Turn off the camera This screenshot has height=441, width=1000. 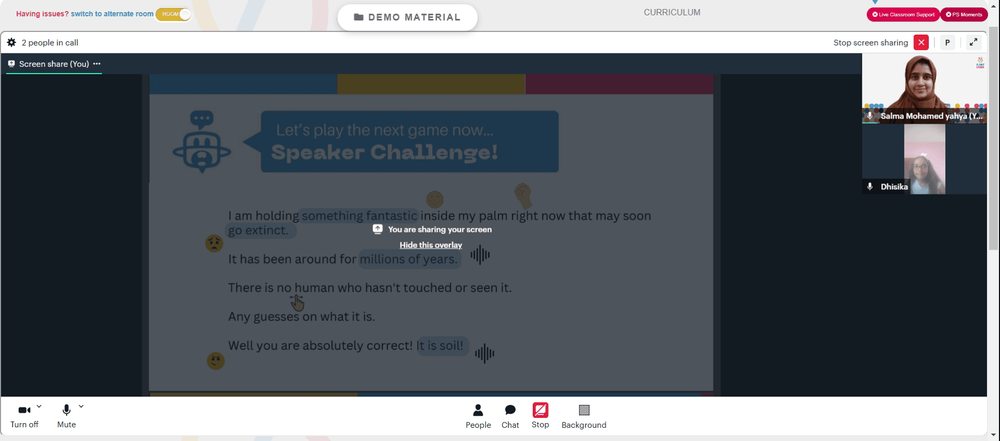point(24,415)
